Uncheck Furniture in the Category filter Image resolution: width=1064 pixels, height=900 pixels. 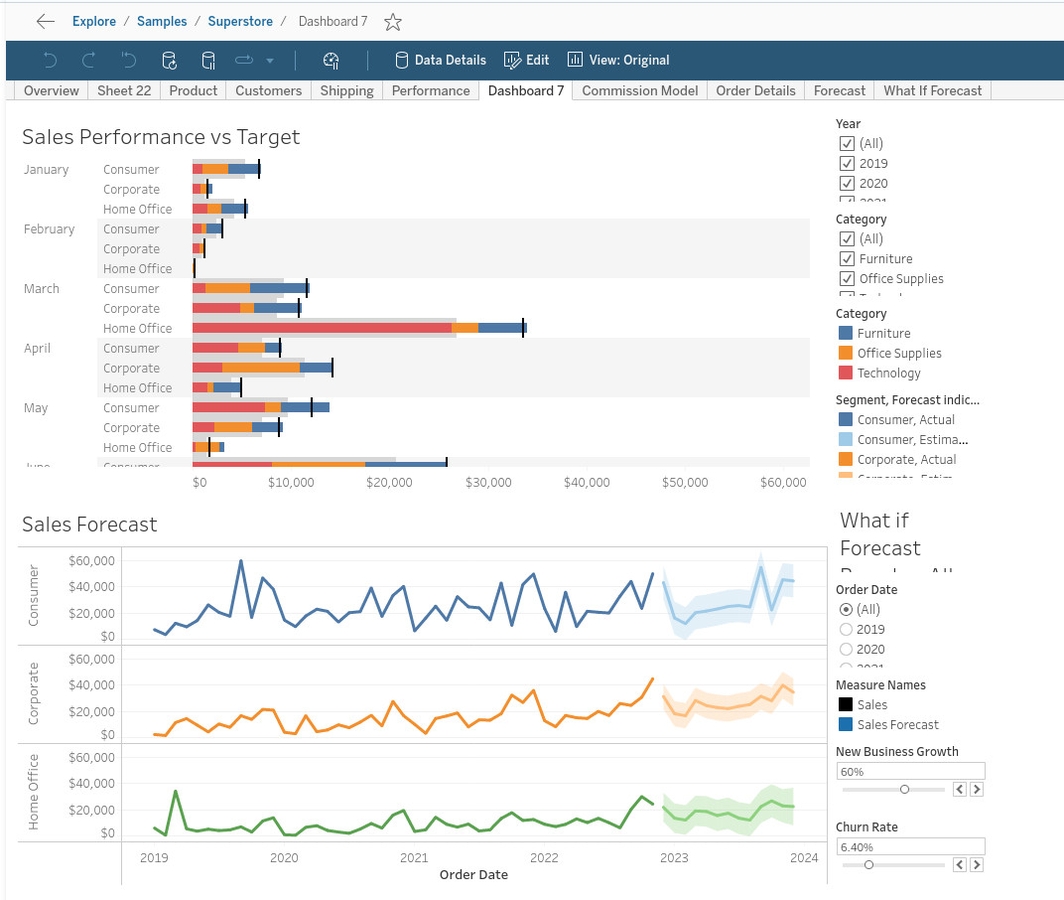pyautogui.click(x=846, y=258)
